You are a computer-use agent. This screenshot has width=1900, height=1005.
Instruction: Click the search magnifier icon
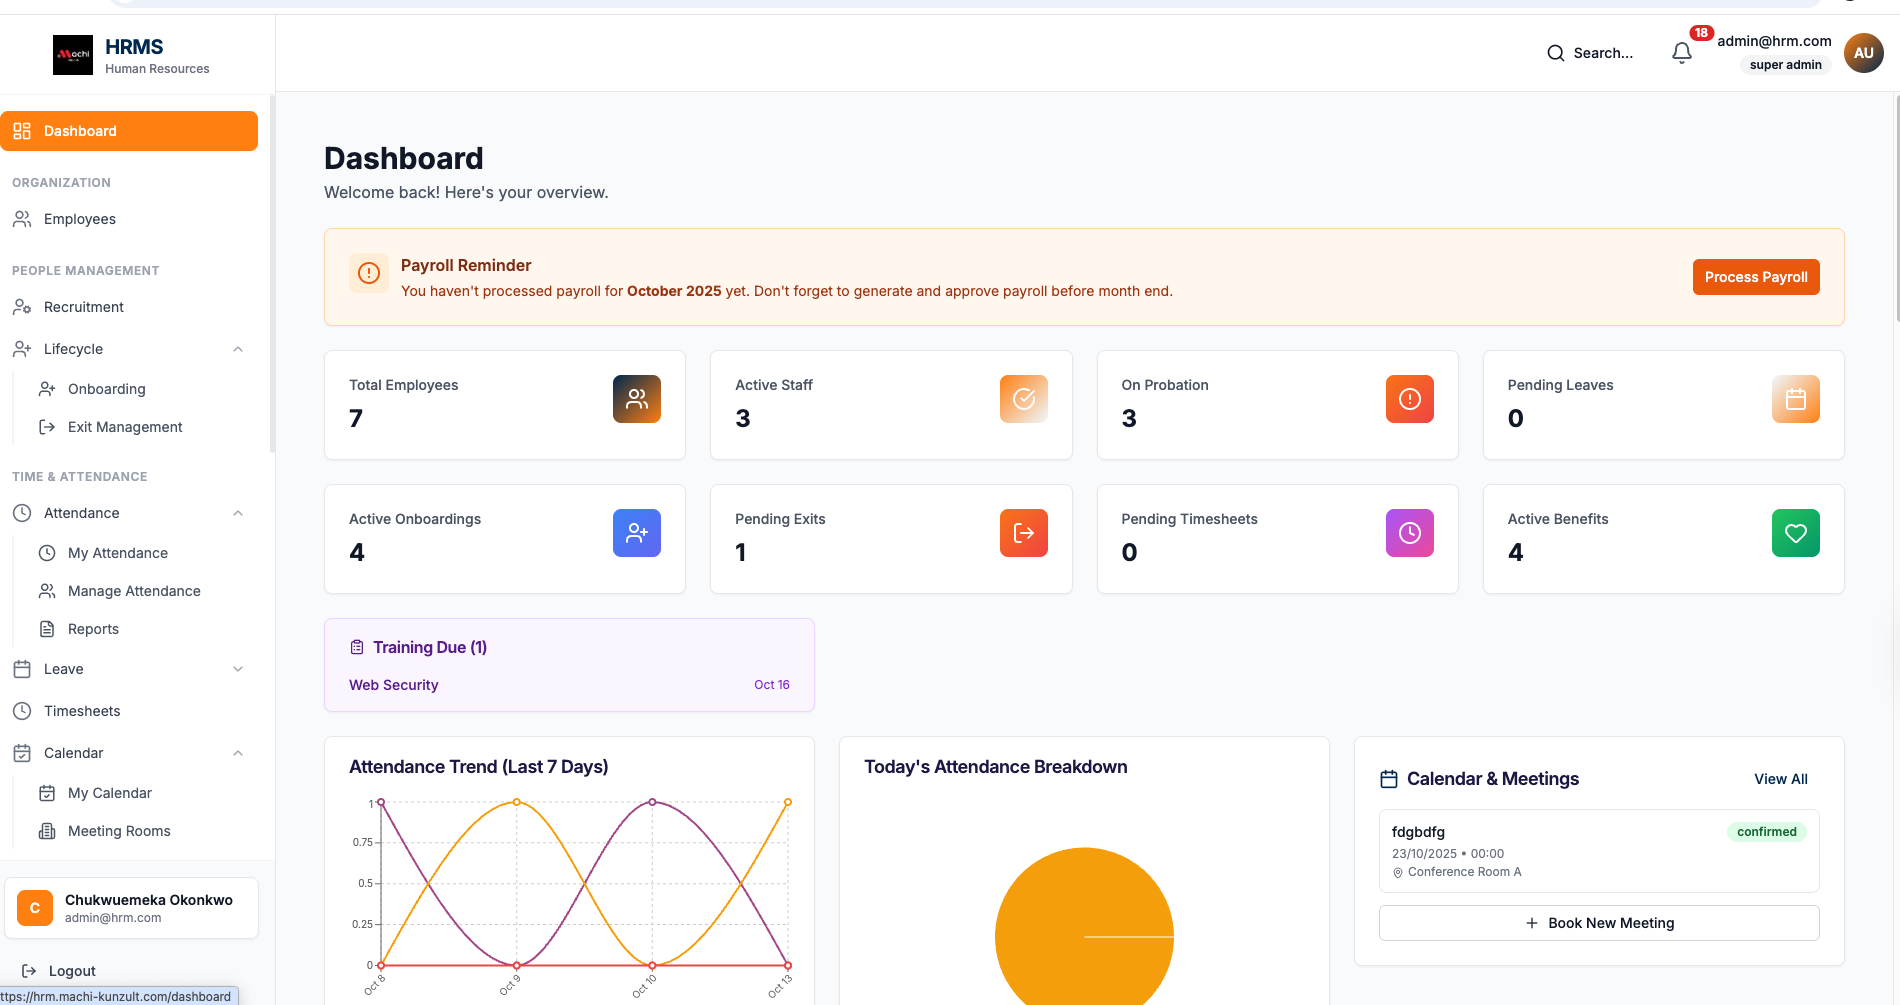pyautogui.click(x=1556, y=53)
